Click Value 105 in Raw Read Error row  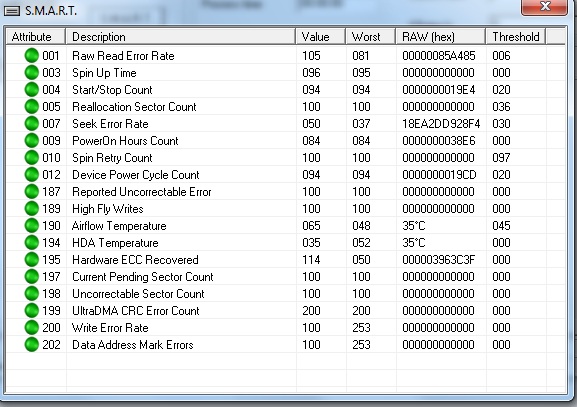[311, 56]
